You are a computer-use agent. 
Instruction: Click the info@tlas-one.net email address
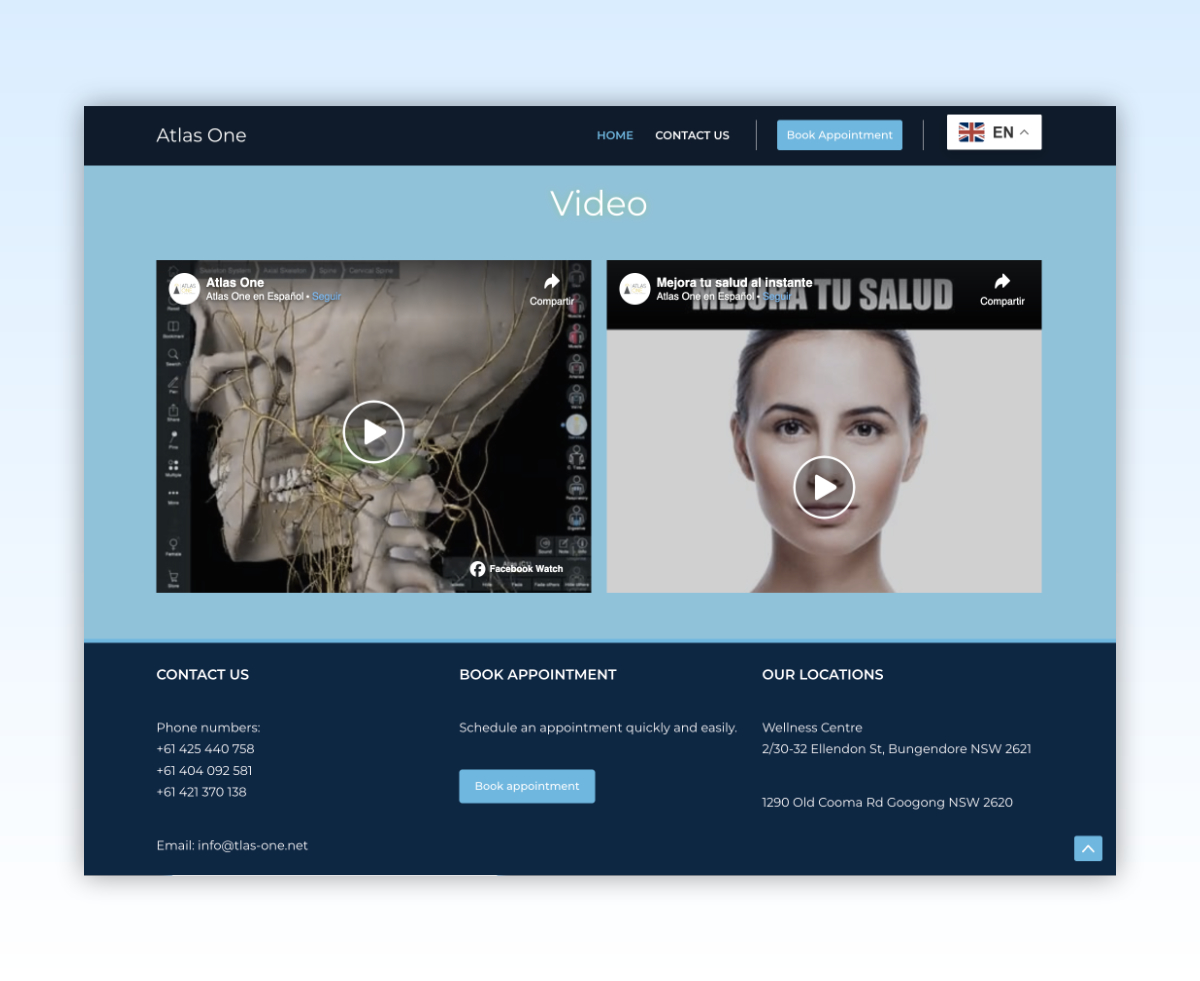253,845
